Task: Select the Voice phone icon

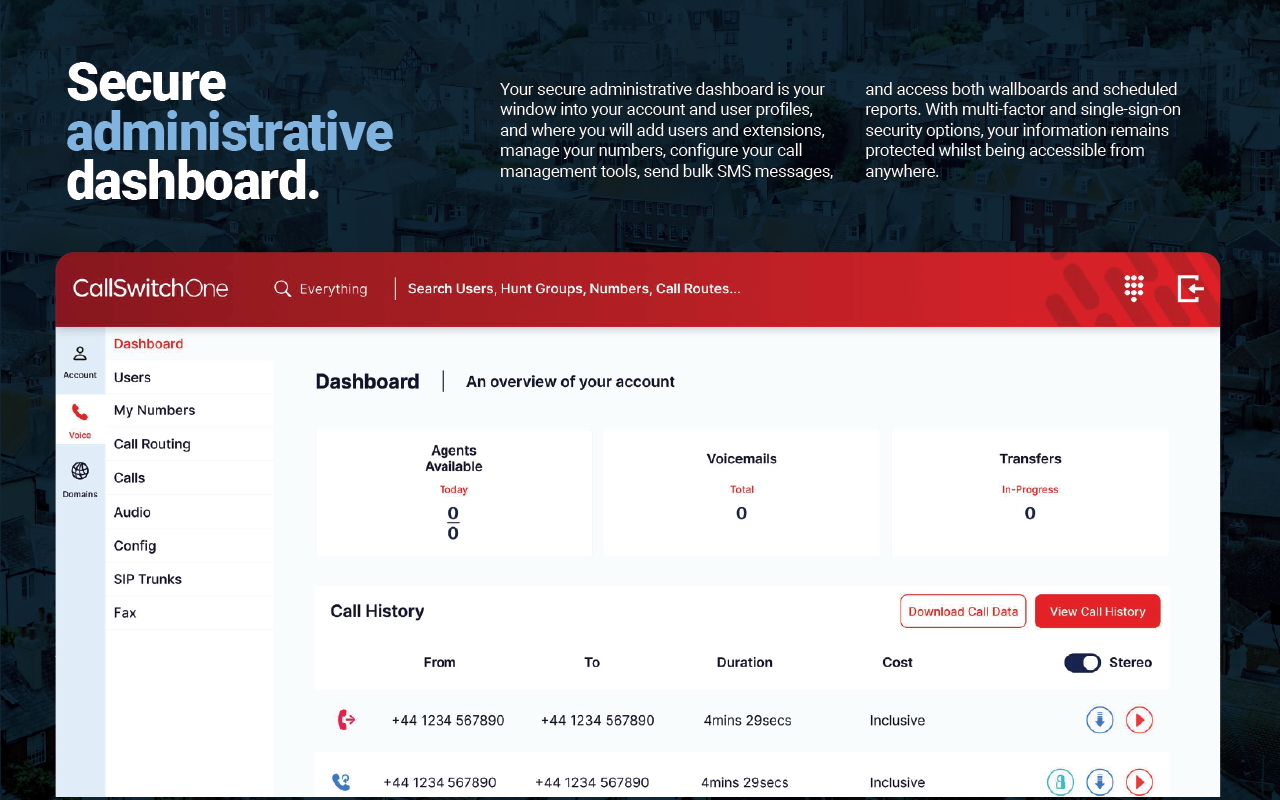Action: (x=80, y=419)
